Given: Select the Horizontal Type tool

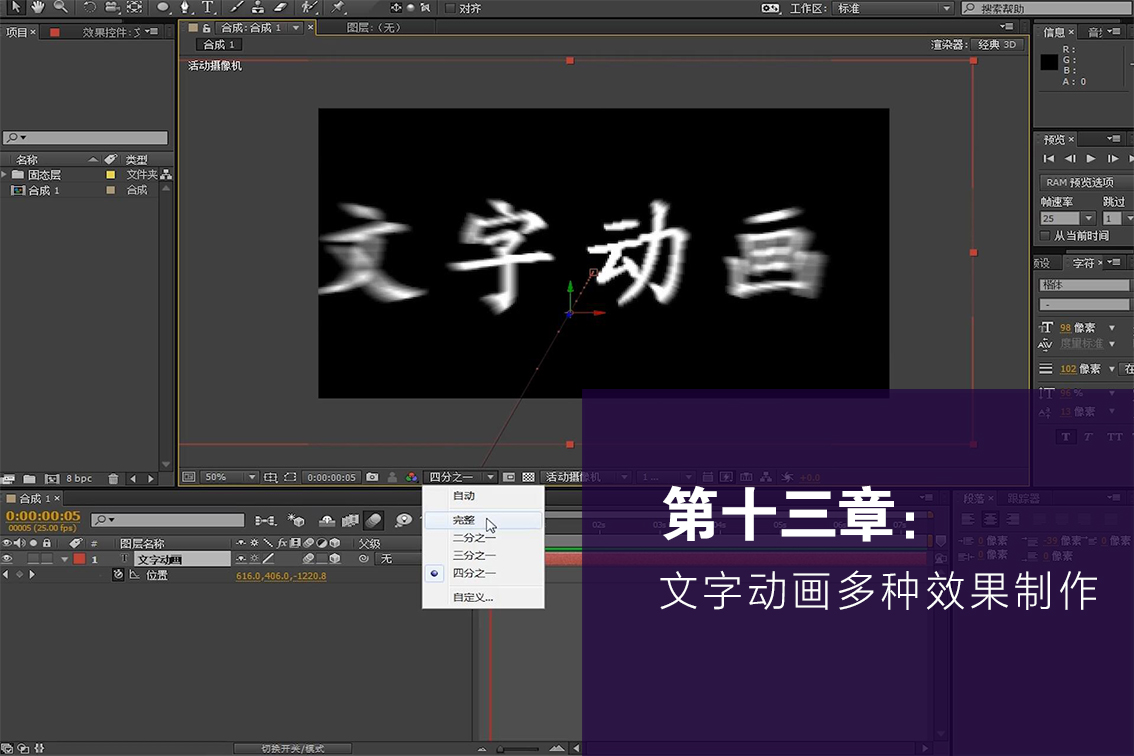Looking at the screenshot, I should (208, 7).
